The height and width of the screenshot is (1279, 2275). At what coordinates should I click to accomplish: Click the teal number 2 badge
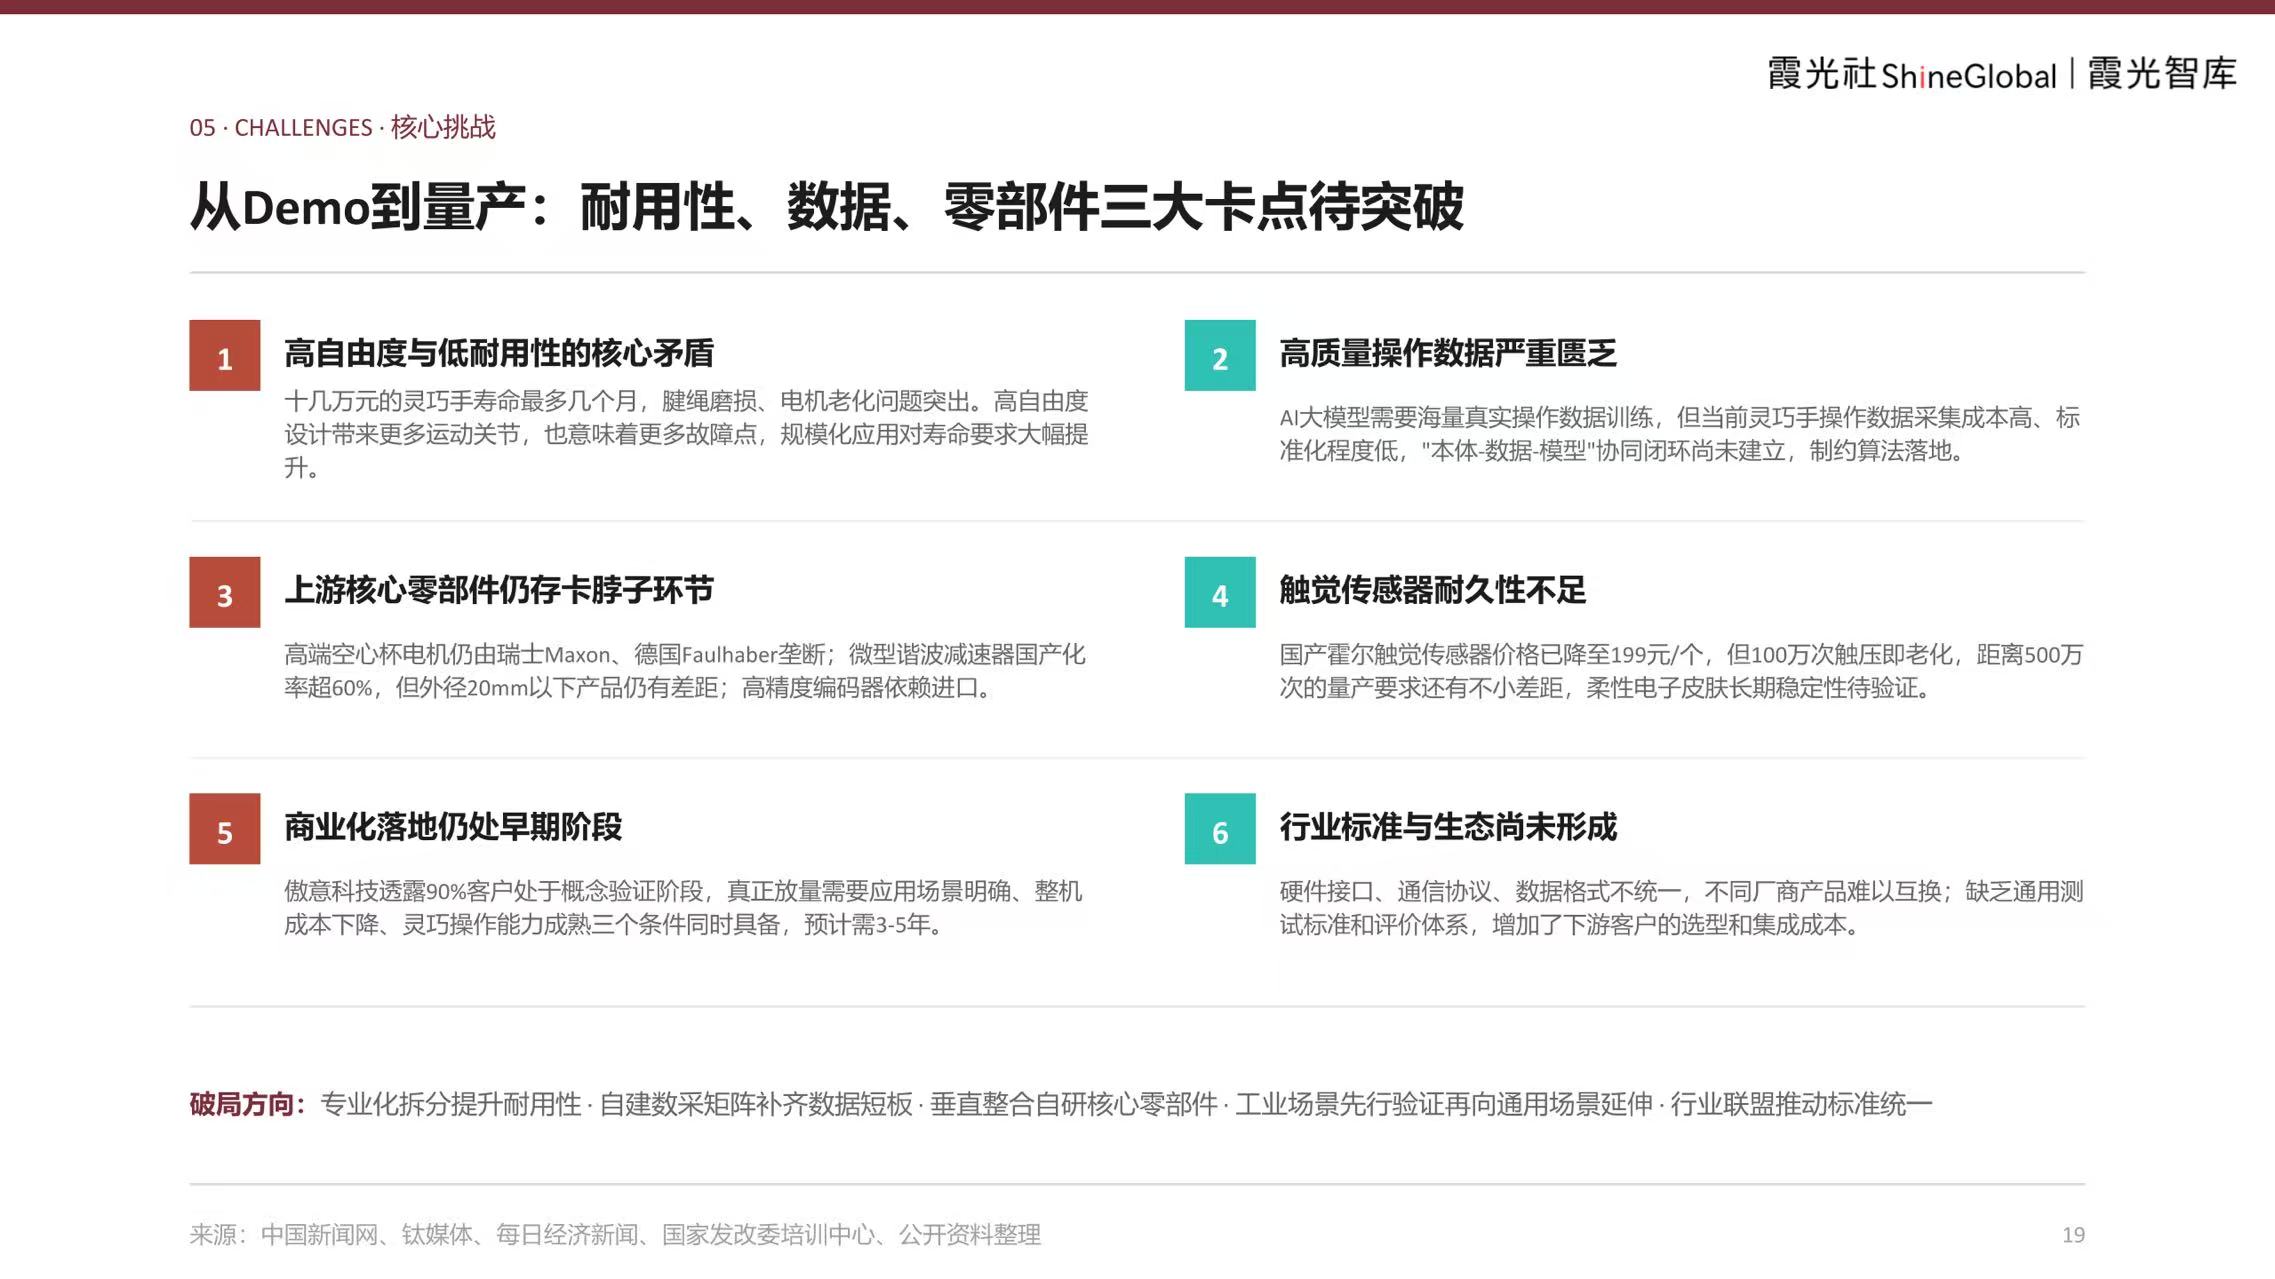(x=1220, y=355)
